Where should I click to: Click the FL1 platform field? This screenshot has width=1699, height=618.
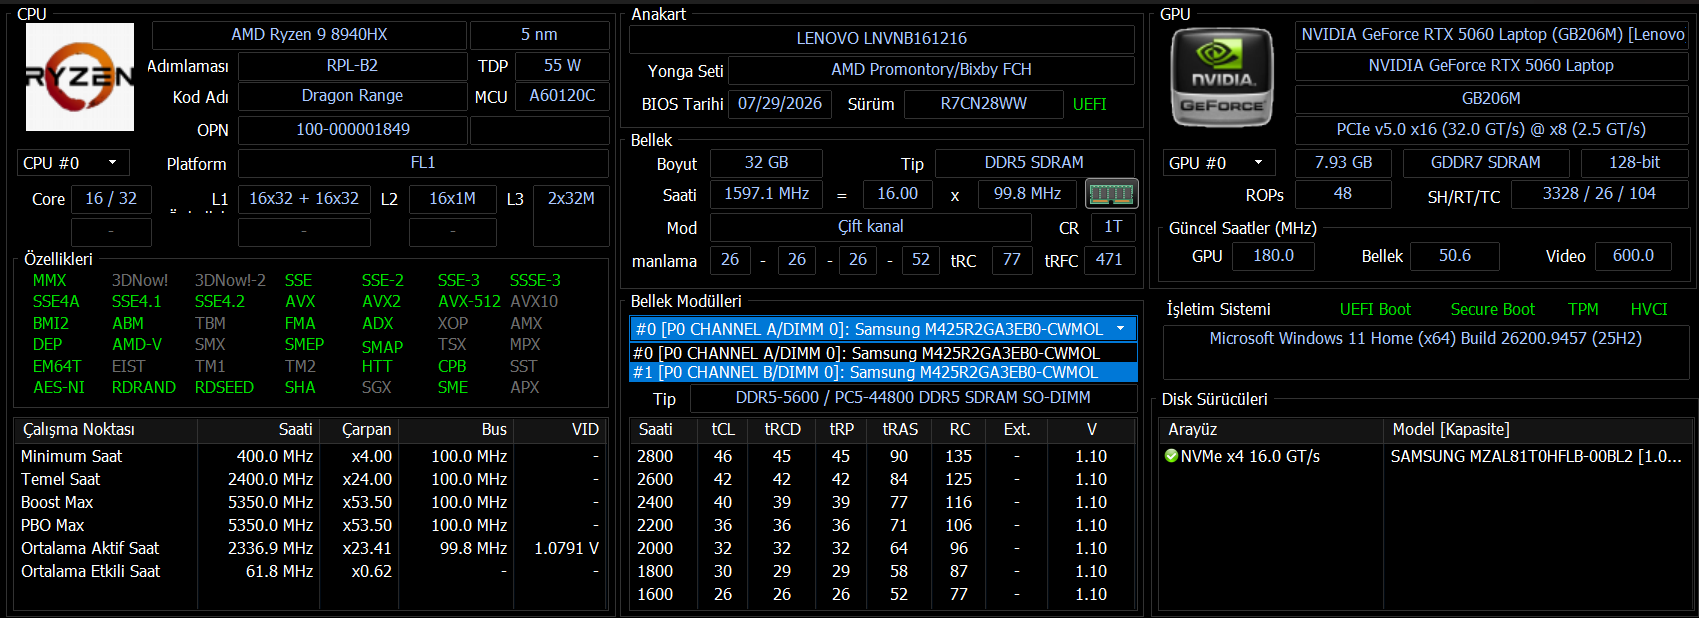pyautogui.click(x=423, y=163)
